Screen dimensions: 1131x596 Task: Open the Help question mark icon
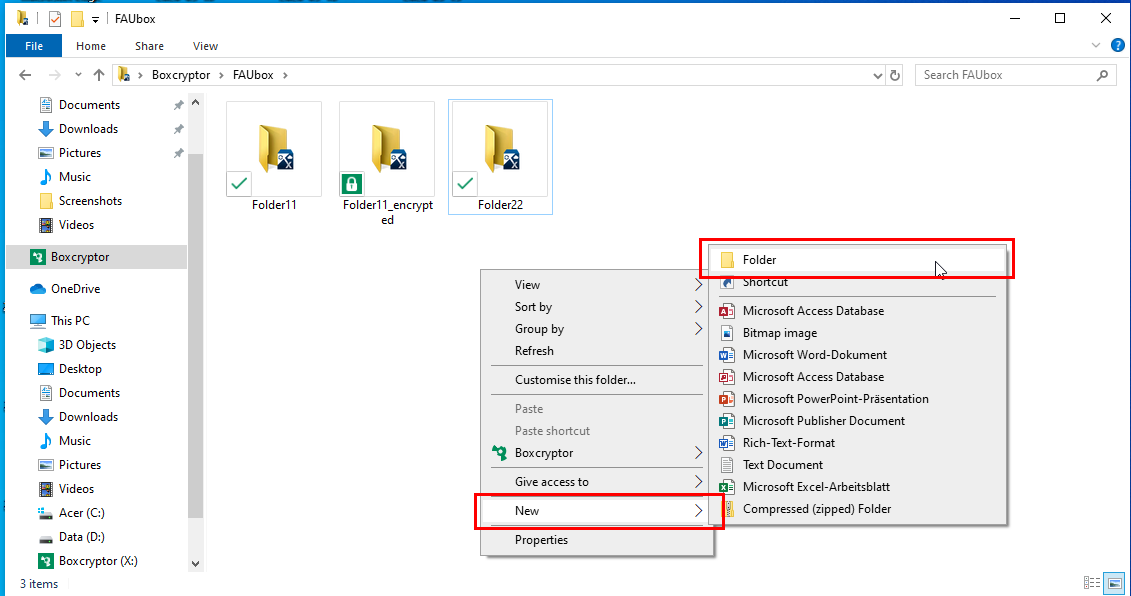[x=1117, y=45]
